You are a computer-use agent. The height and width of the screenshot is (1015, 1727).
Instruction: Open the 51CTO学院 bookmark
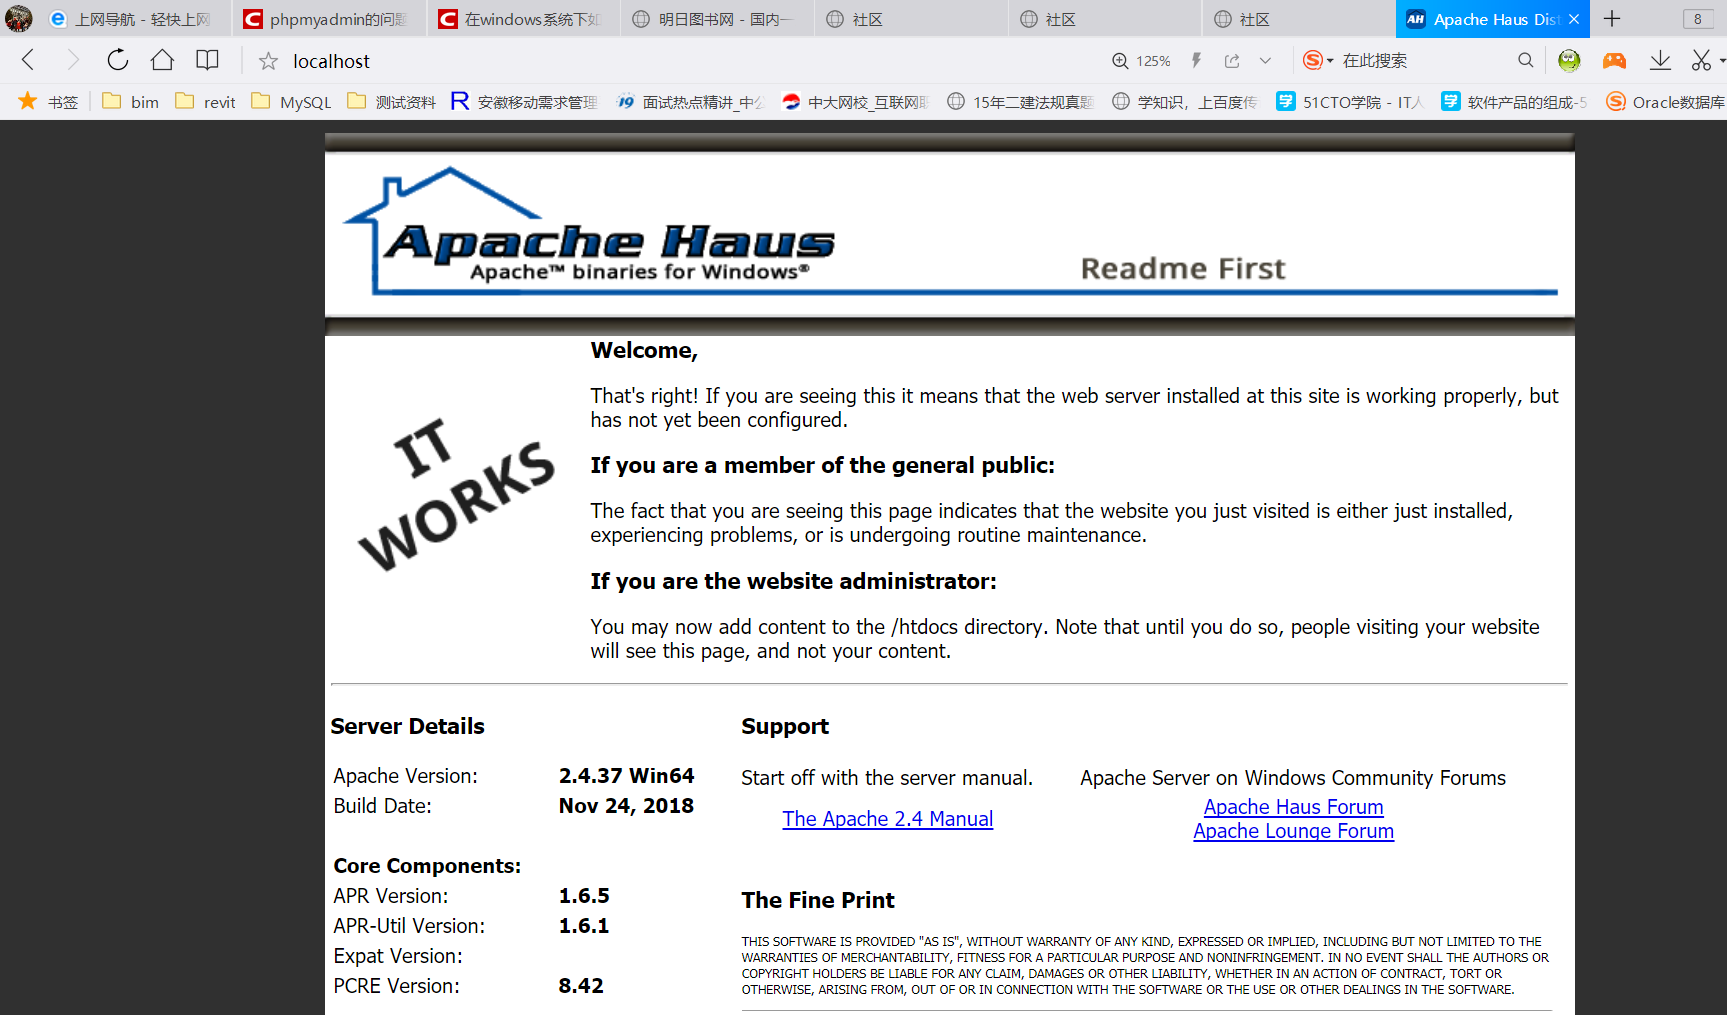tap(1350, 102)
